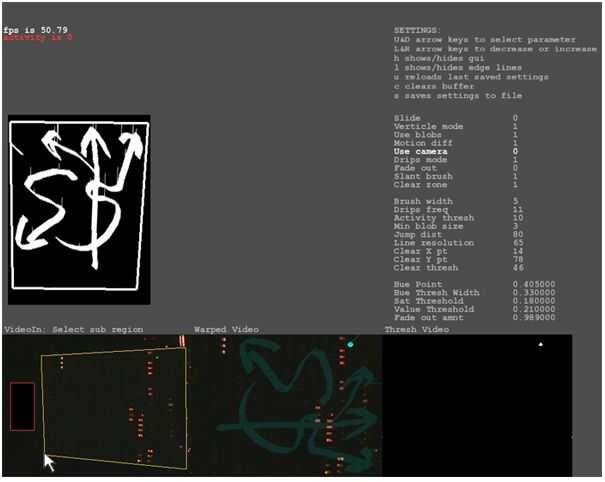The width and height of the screenshot is (605, 482).
Task: Click the red clear-zone rectangle in VideoIn
Action: [22, 406]
